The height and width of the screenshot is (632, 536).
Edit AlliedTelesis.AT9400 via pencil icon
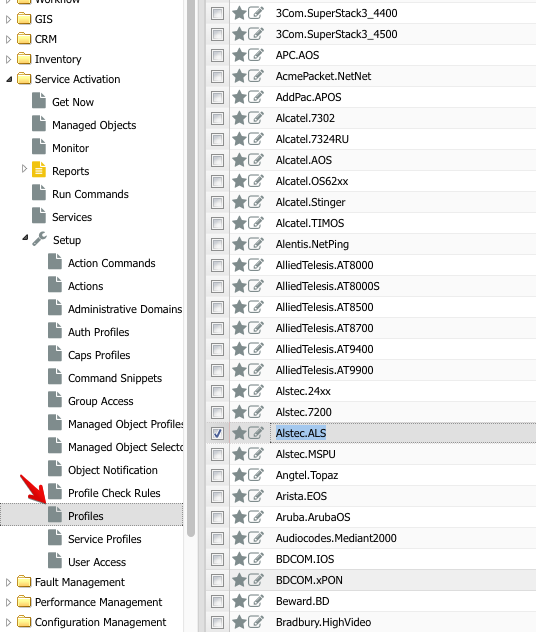tap(256, 349)
